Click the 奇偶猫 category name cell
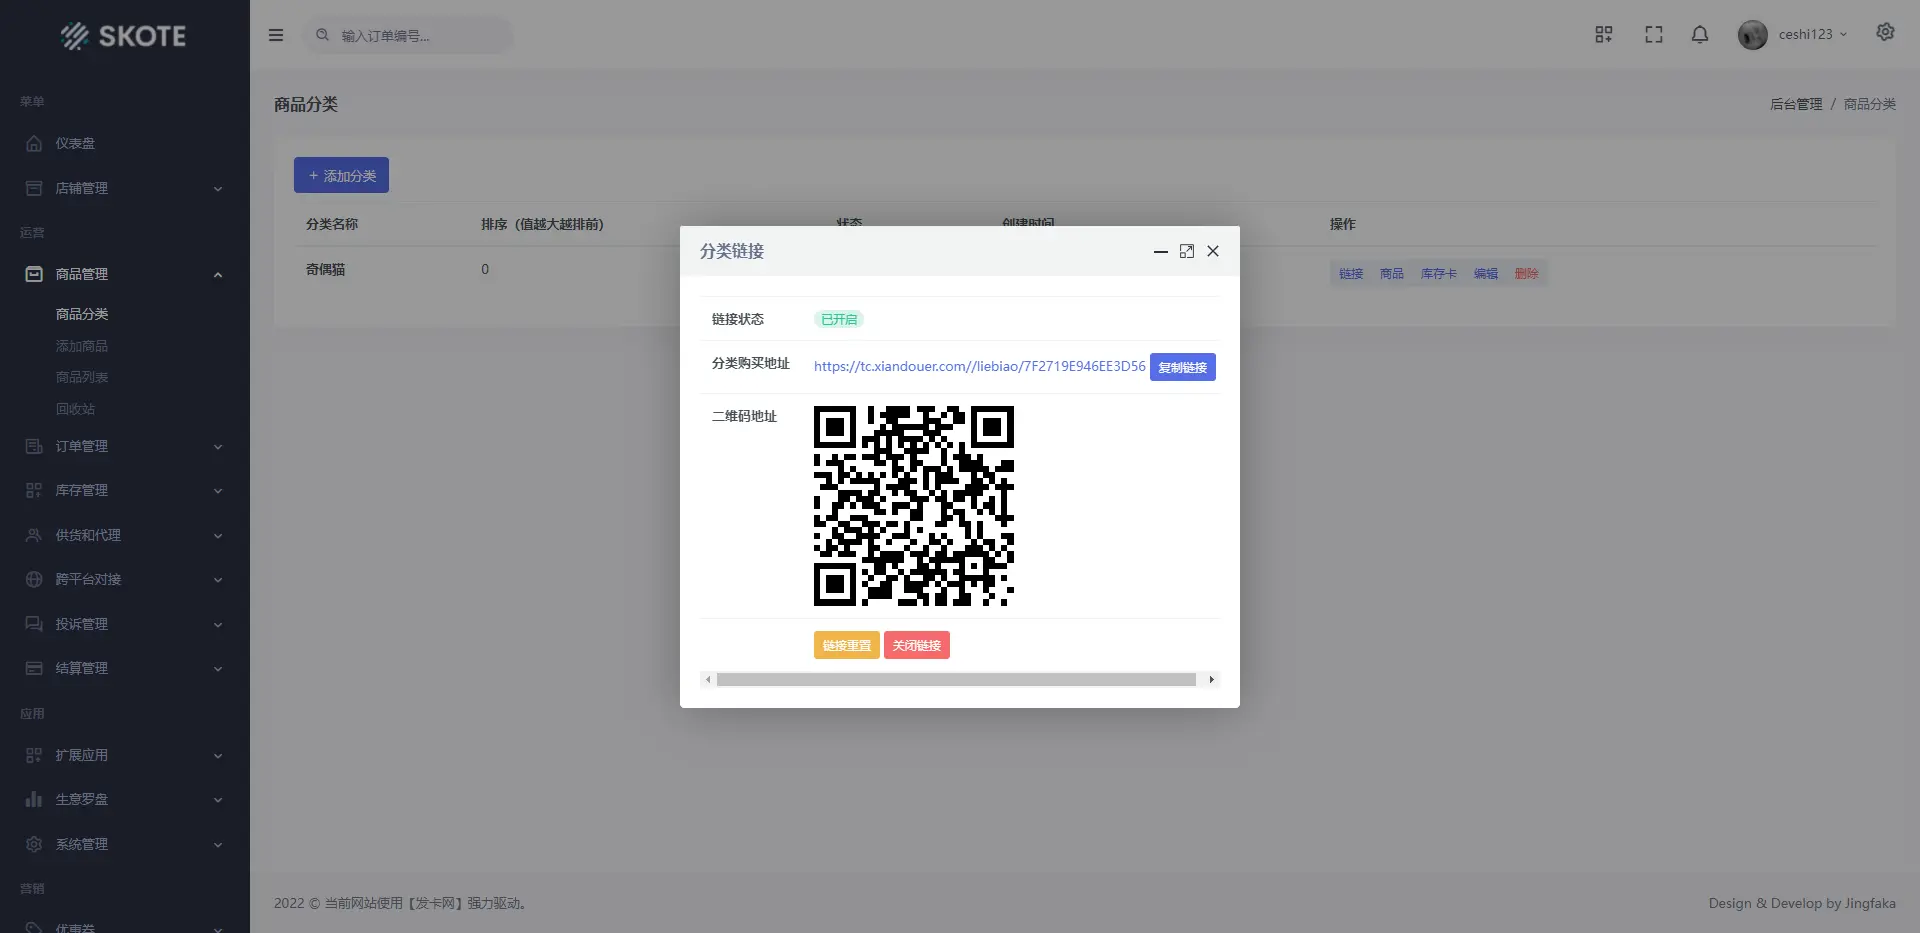The height and width of the screenshot is (933, 1920). [326, 269]
